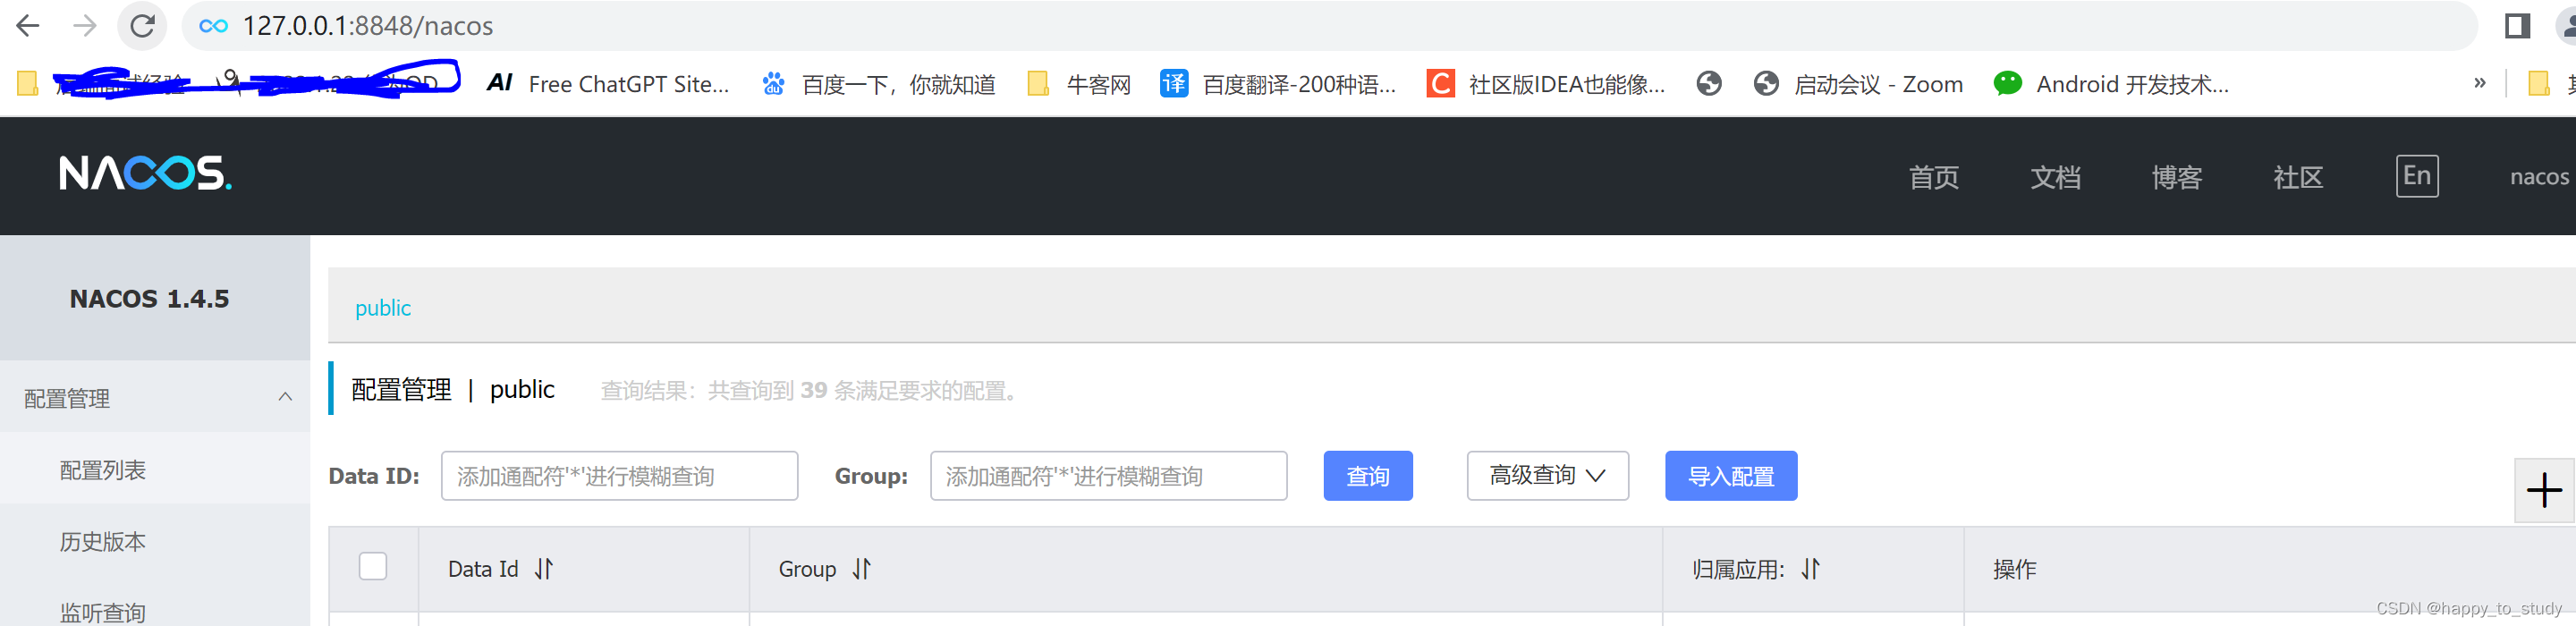Click the nacos user name
The width and height of the screenshot is (2576, 626).
click(x=2538, y=177)
